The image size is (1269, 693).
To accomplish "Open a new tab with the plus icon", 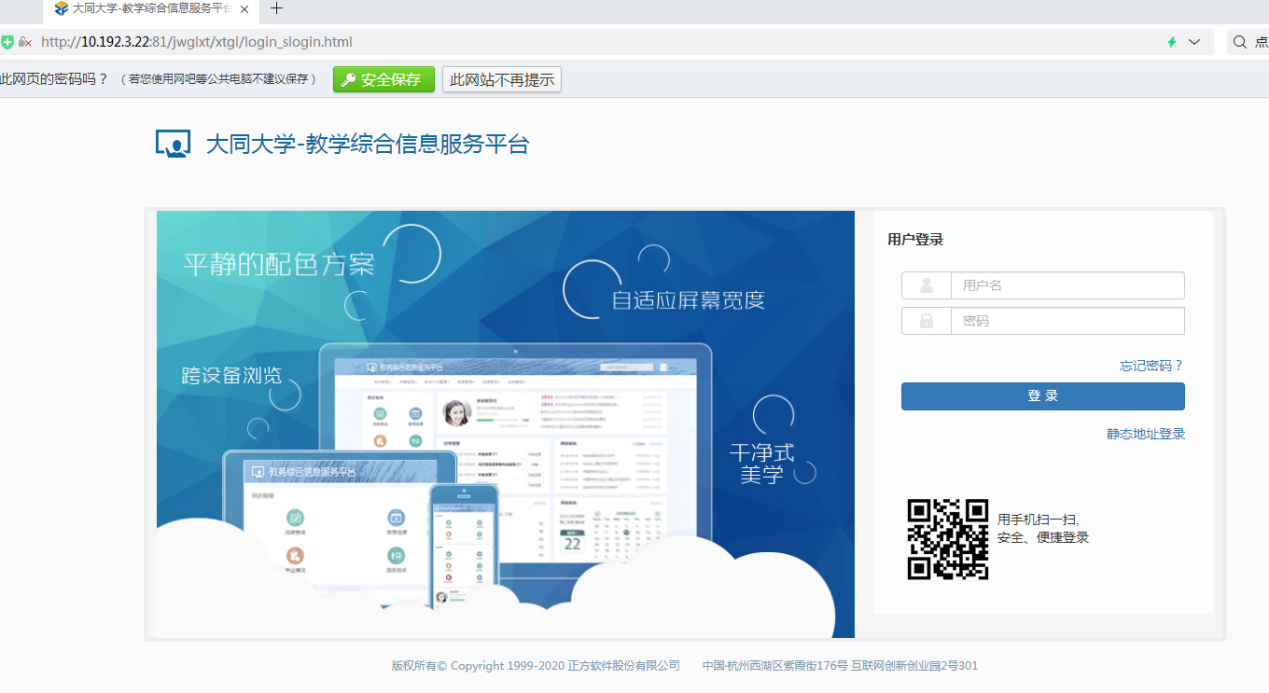I will (x=277, y=9).
